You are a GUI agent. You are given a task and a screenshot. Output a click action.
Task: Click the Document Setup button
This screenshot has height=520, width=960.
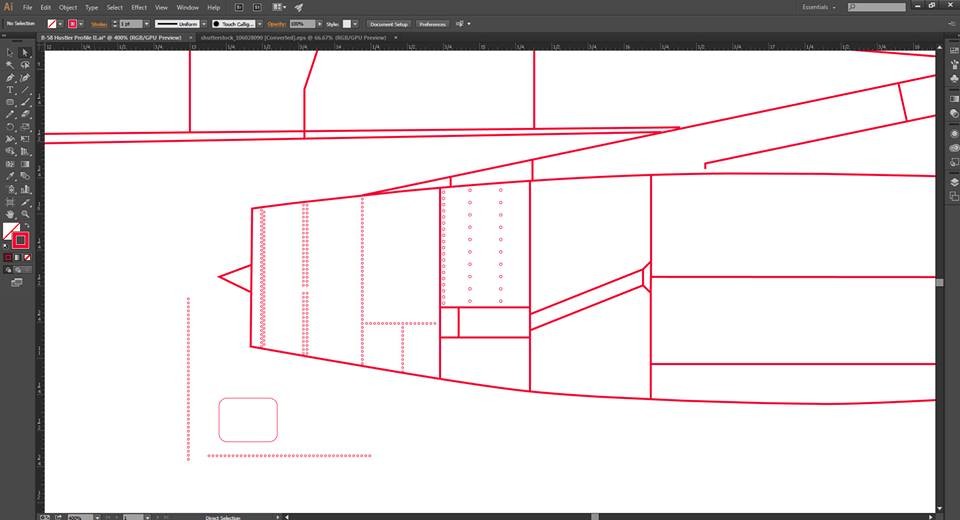click(x=389, y=24)
